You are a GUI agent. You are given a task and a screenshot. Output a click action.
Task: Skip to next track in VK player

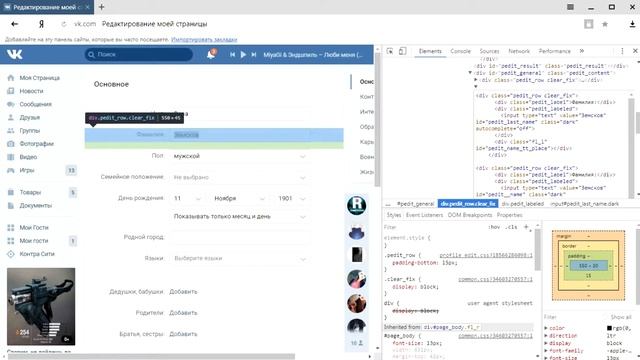coord(254,54)
